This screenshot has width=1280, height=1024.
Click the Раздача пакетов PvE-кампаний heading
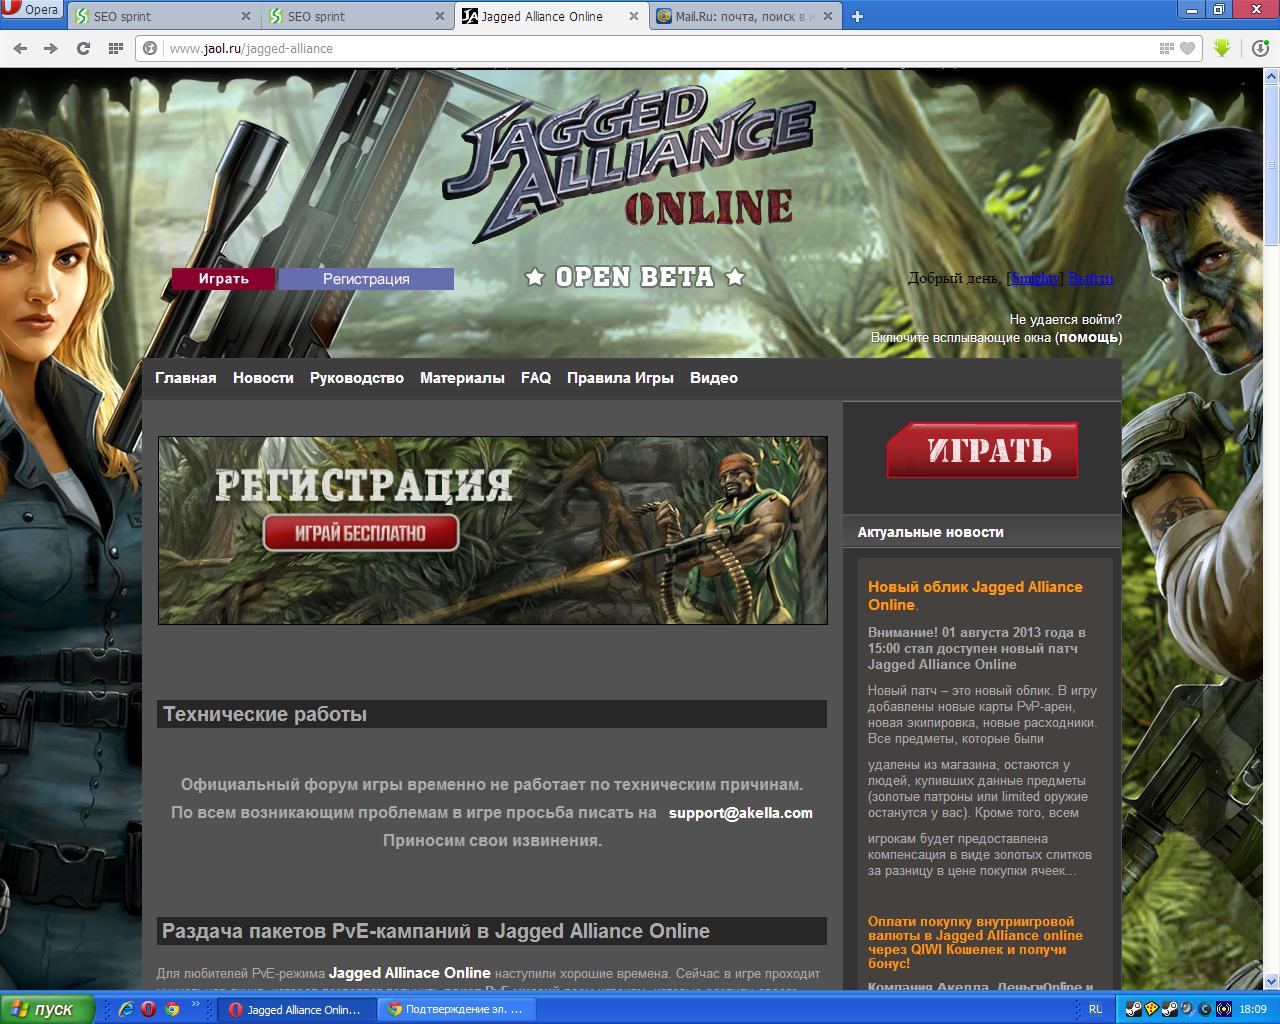pos(436,931)
